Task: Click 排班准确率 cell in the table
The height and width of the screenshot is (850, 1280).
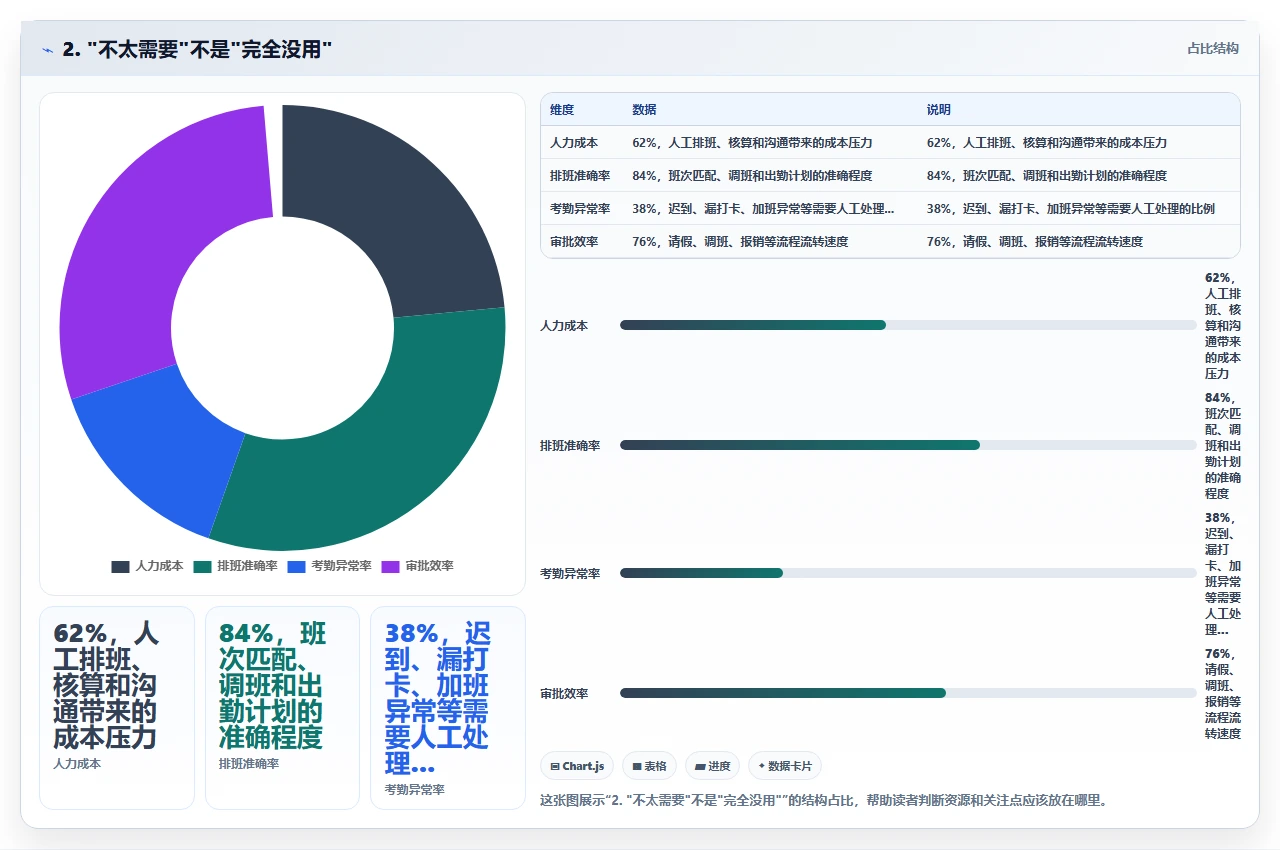Action: tap(580, 176)
